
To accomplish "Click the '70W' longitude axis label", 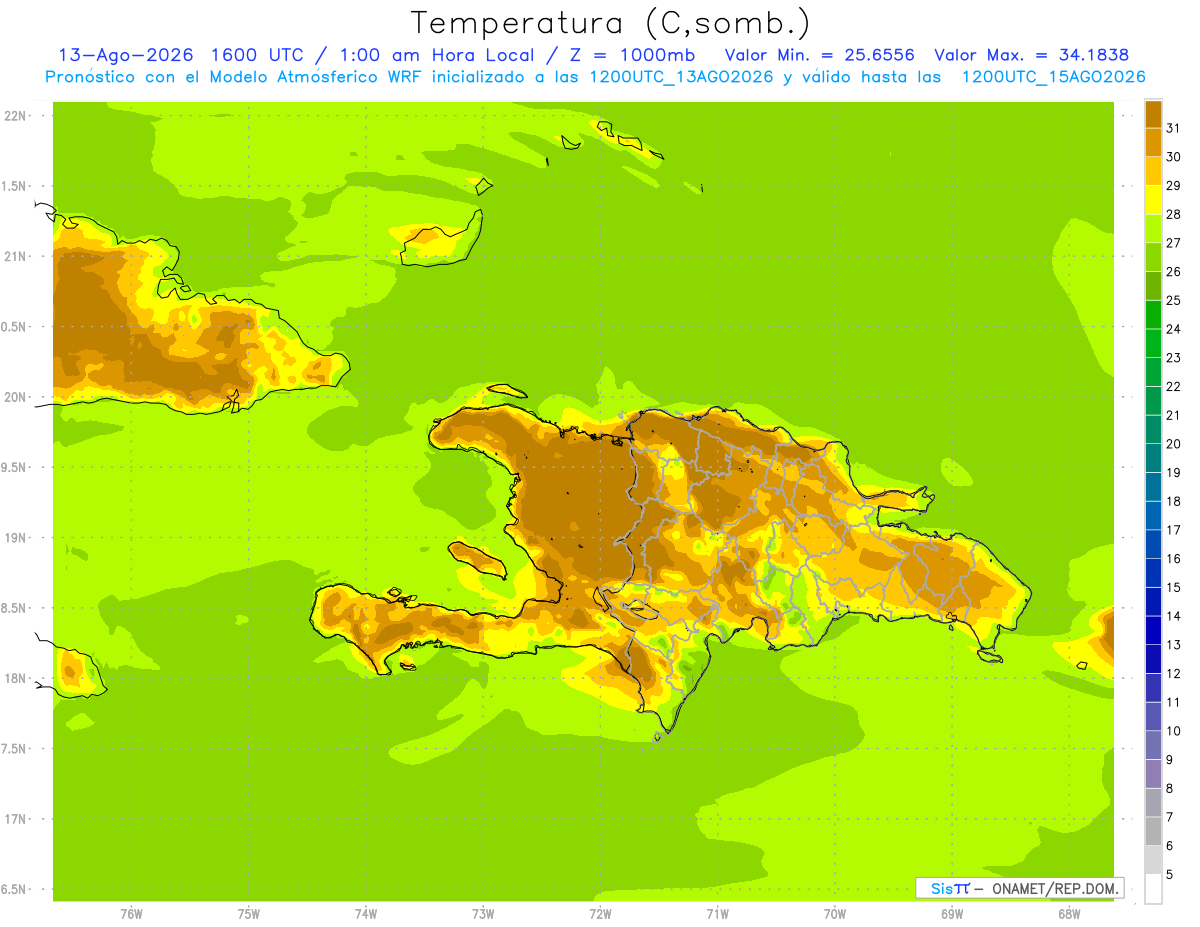I will pos(835,914).
